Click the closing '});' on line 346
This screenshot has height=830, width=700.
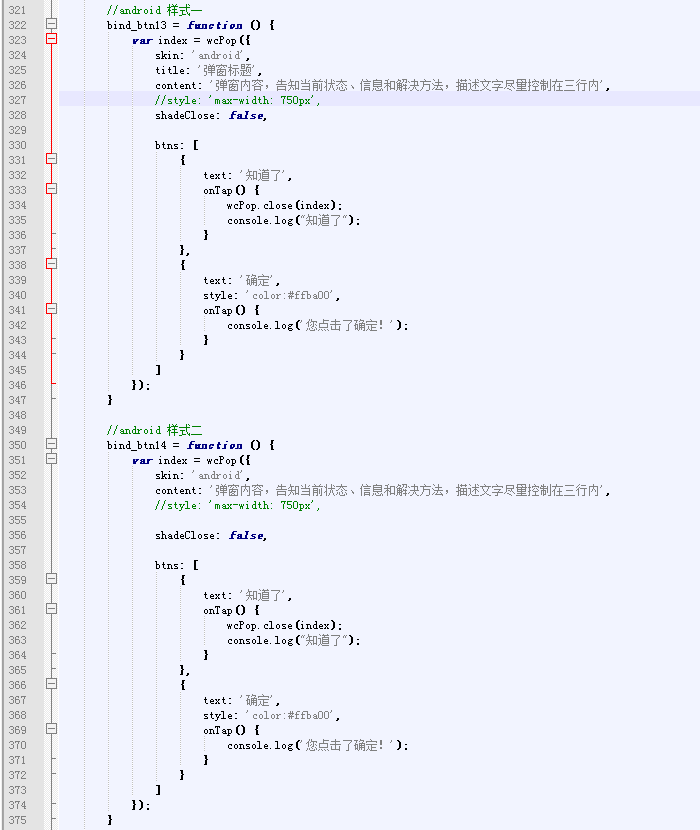(141, 385)
